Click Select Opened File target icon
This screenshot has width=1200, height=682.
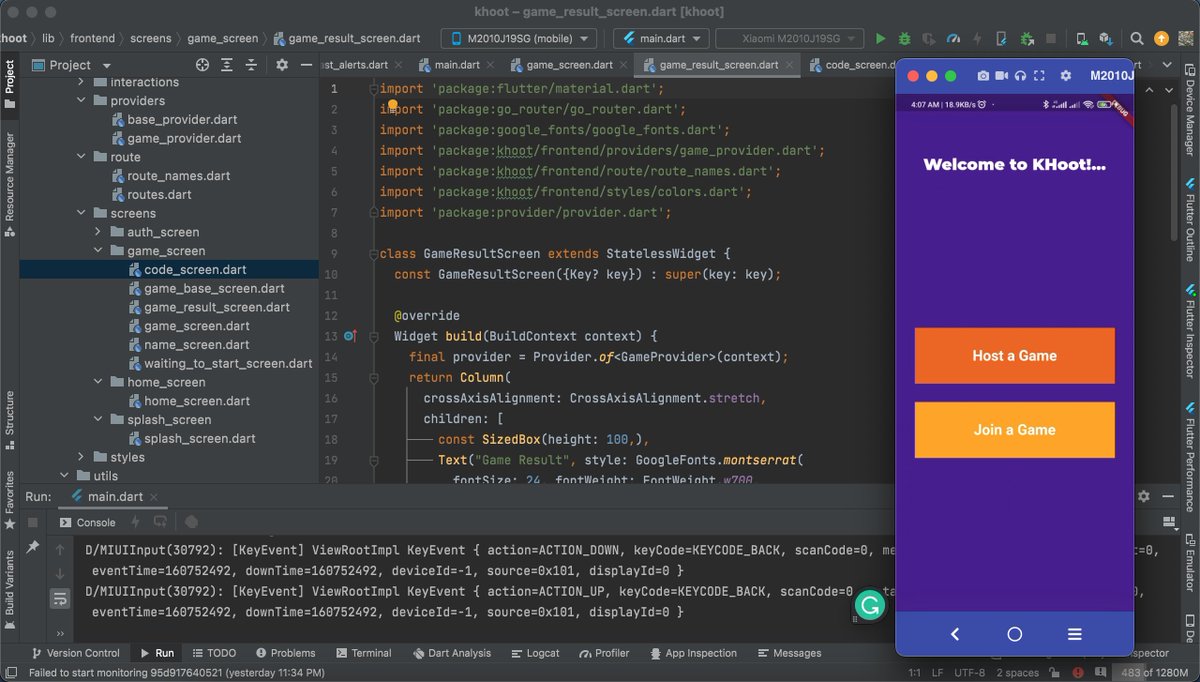point(203,65)
